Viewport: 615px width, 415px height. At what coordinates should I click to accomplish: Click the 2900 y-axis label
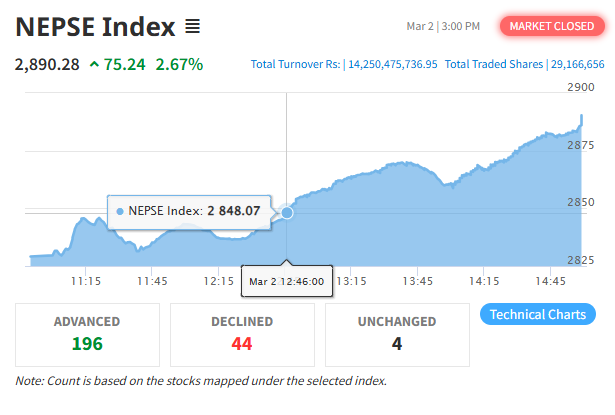point(580,87)
